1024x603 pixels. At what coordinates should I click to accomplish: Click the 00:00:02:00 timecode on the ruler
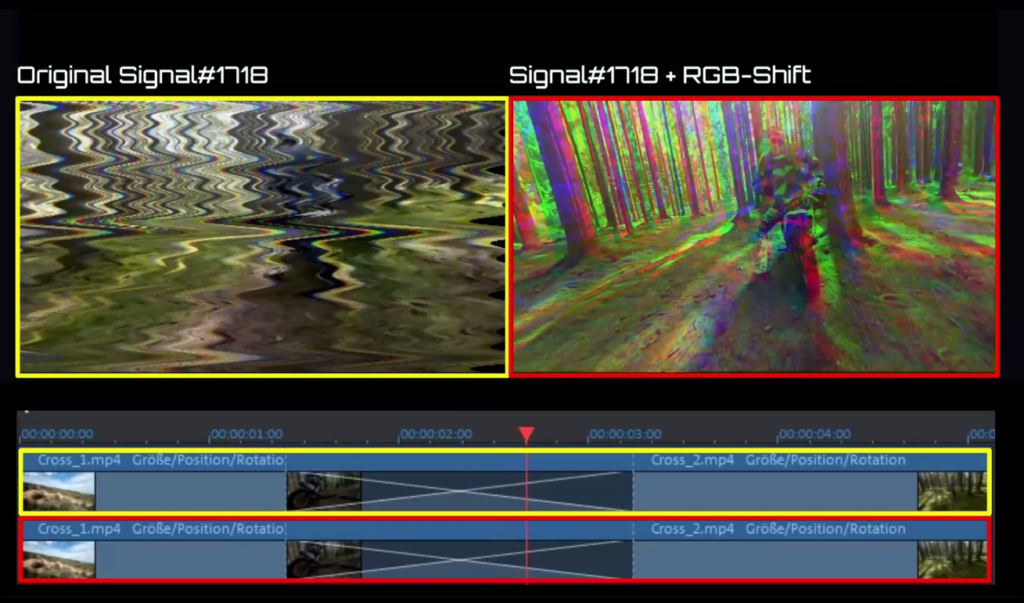click(436, 434)
